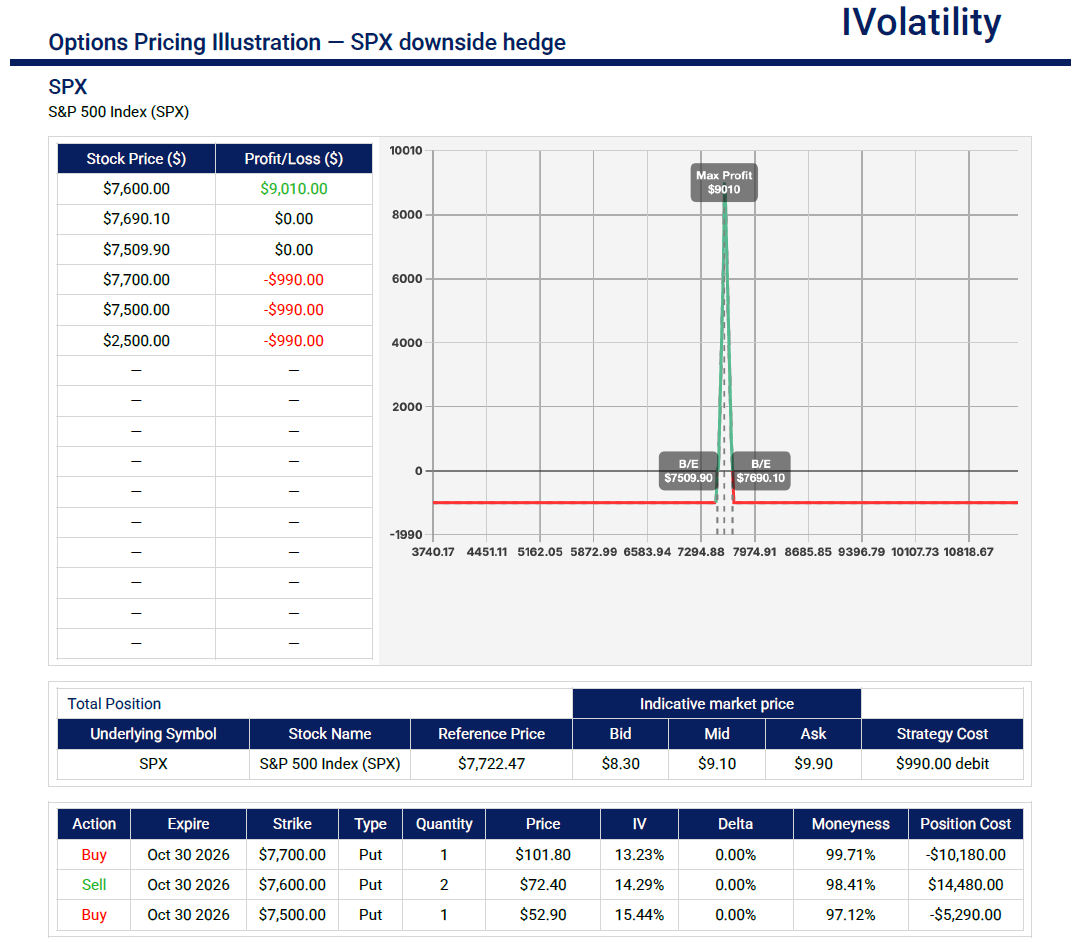Click the 'Action' column header

pyautogui.click(x=94, y=824)
